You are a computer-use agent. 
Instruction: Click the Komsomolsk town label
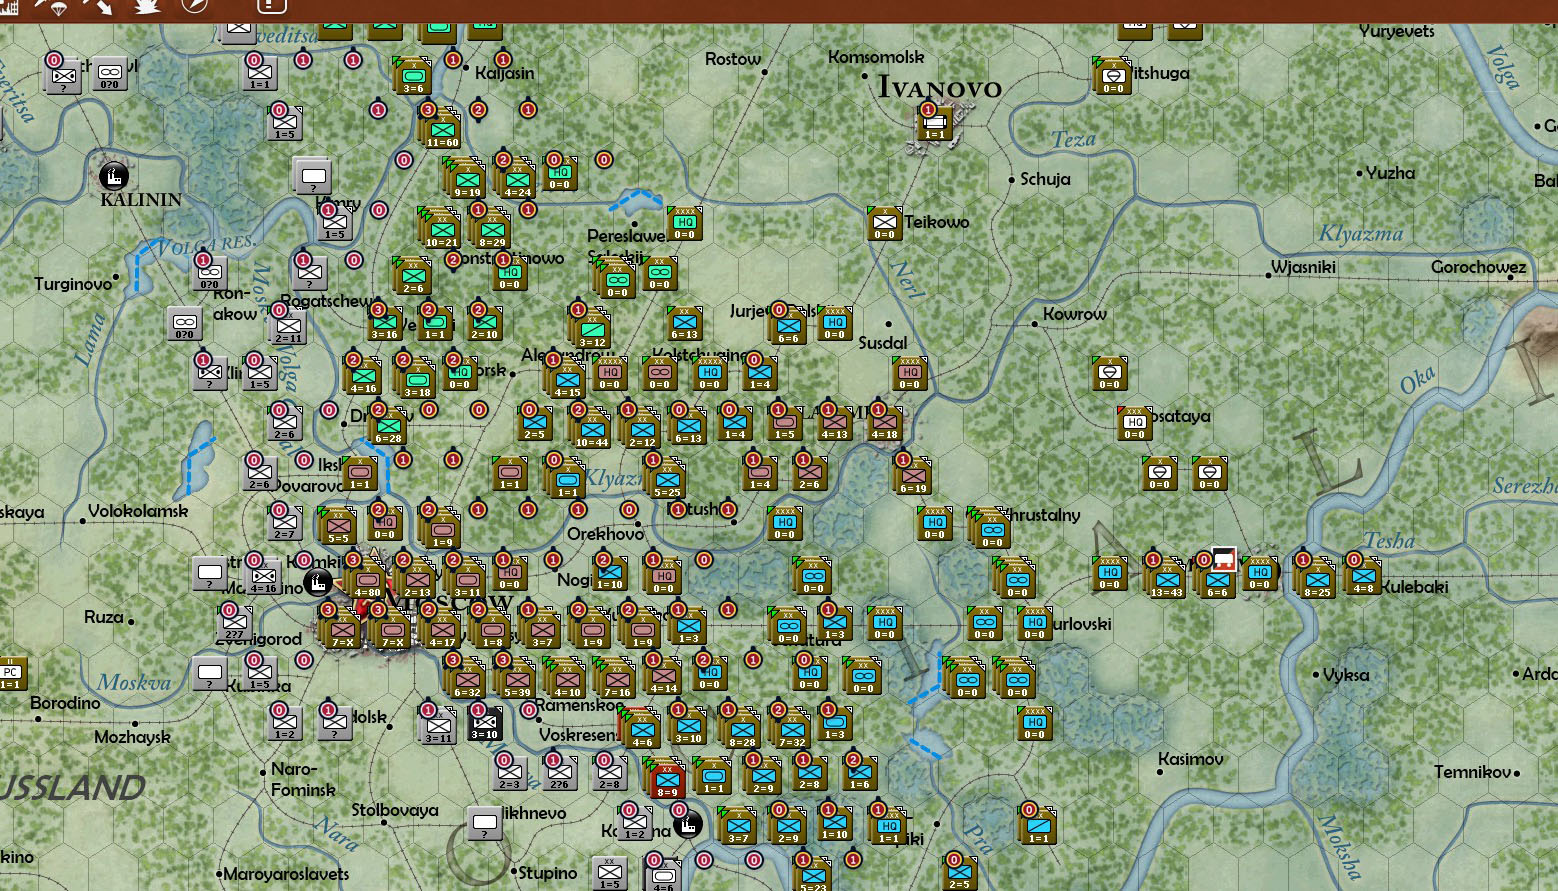[x=877, y=57]
